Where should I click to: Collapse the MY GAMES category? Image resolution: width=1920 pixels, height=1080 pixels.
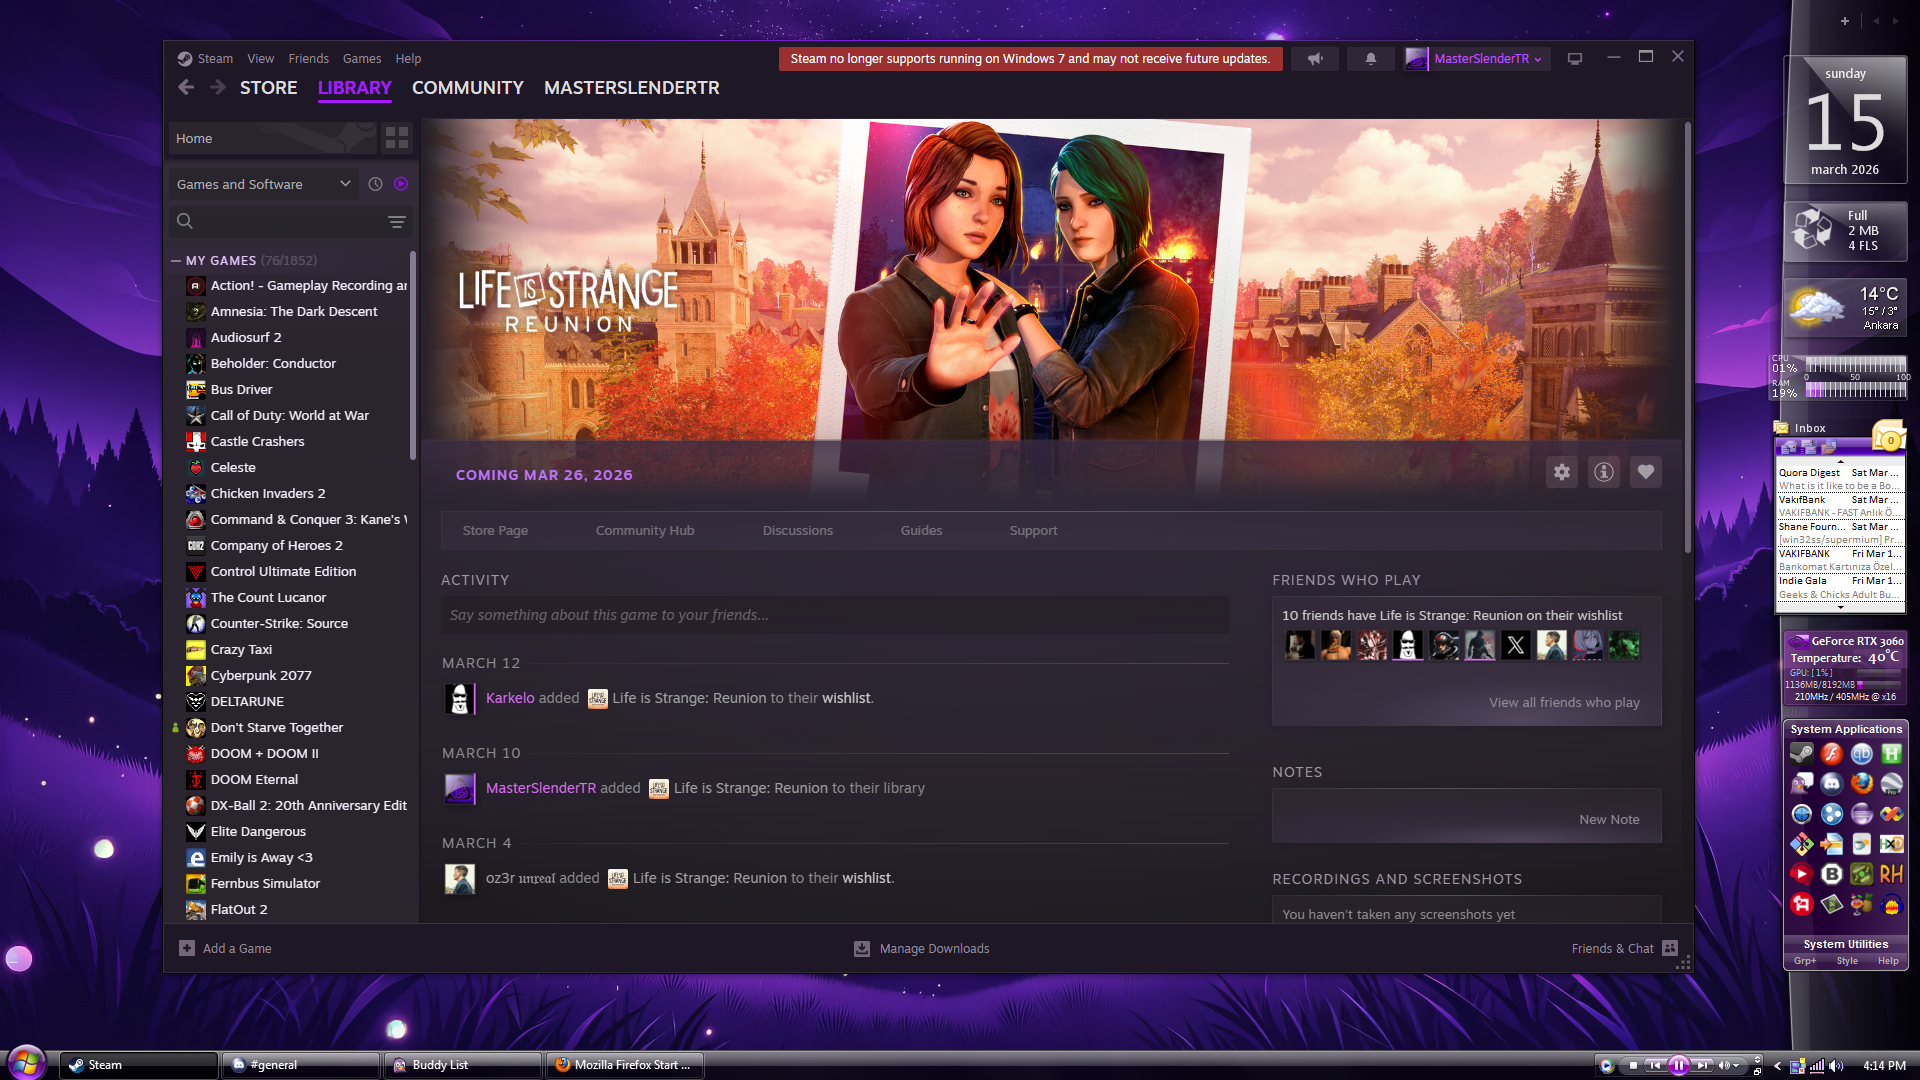point(176,261)
